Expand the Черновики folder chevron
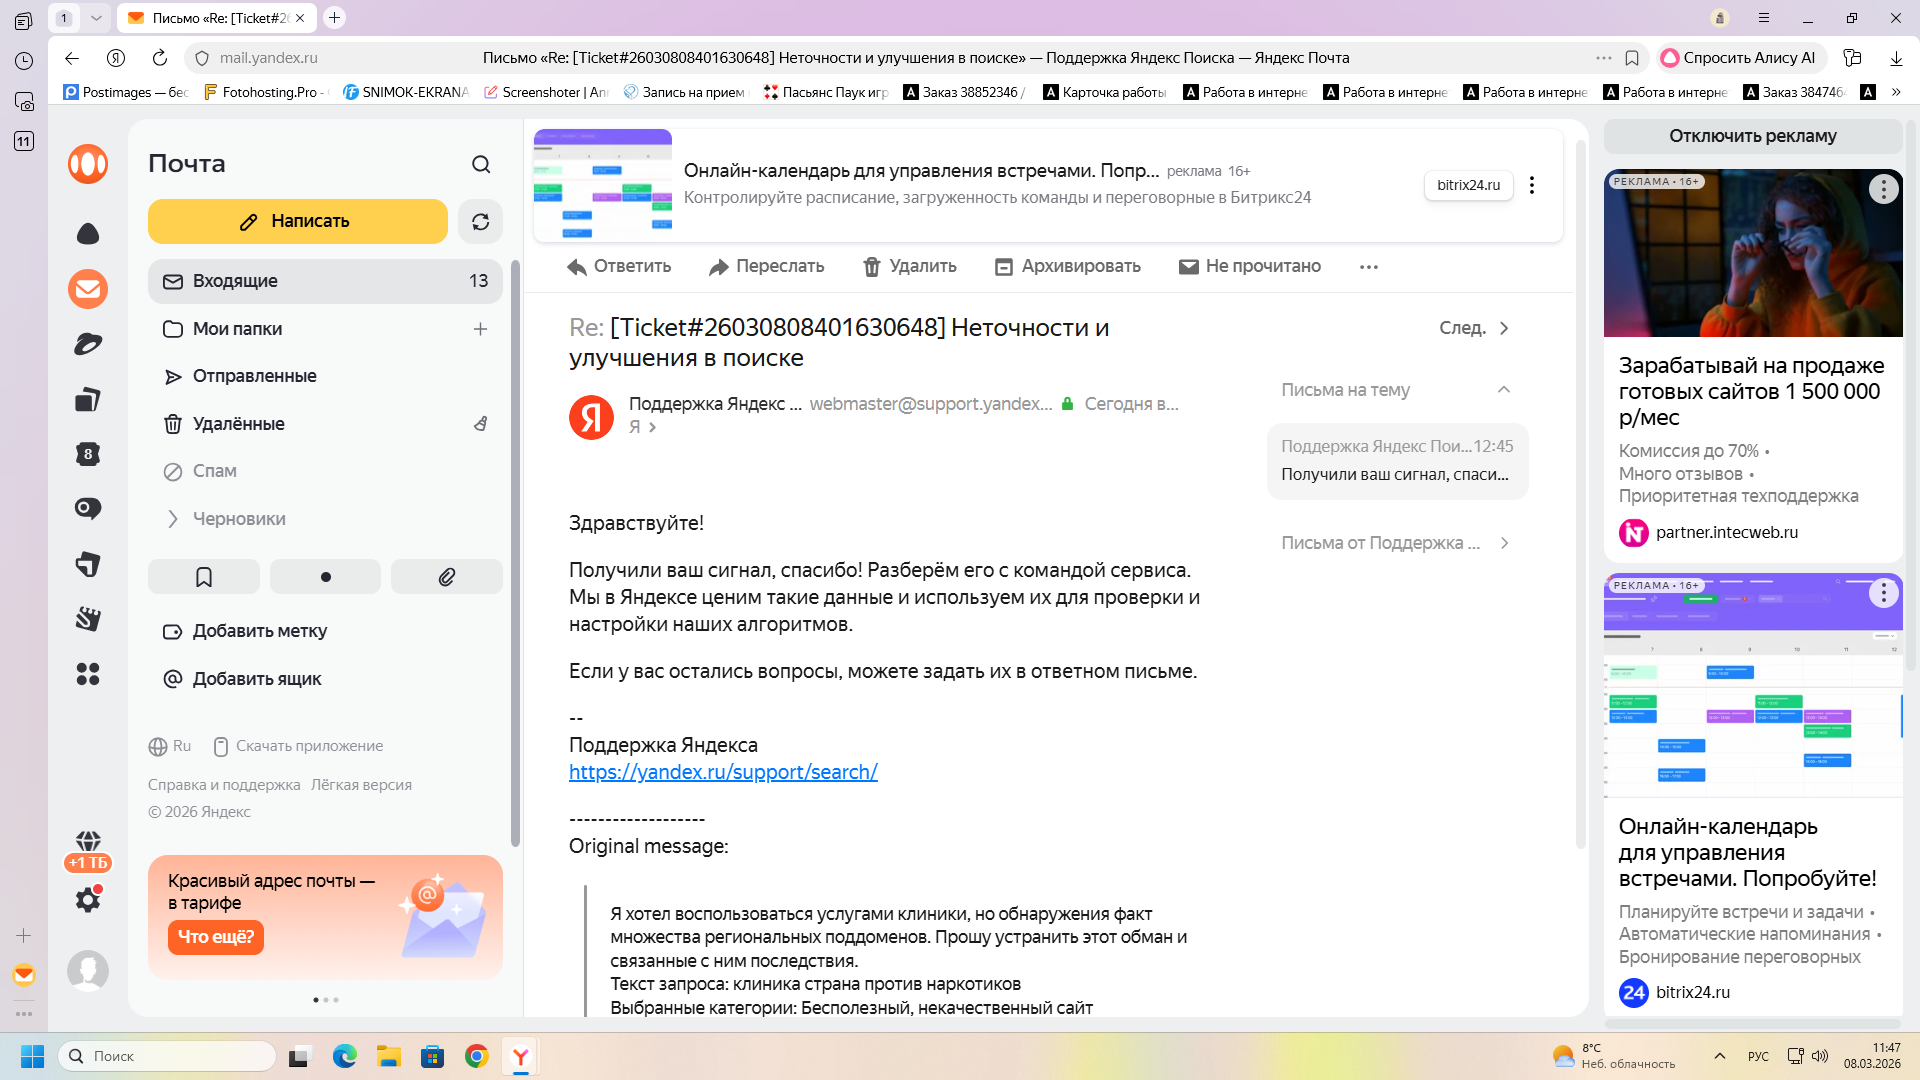This screenshot has width=1920, height=1080. [x=172, y=519]
